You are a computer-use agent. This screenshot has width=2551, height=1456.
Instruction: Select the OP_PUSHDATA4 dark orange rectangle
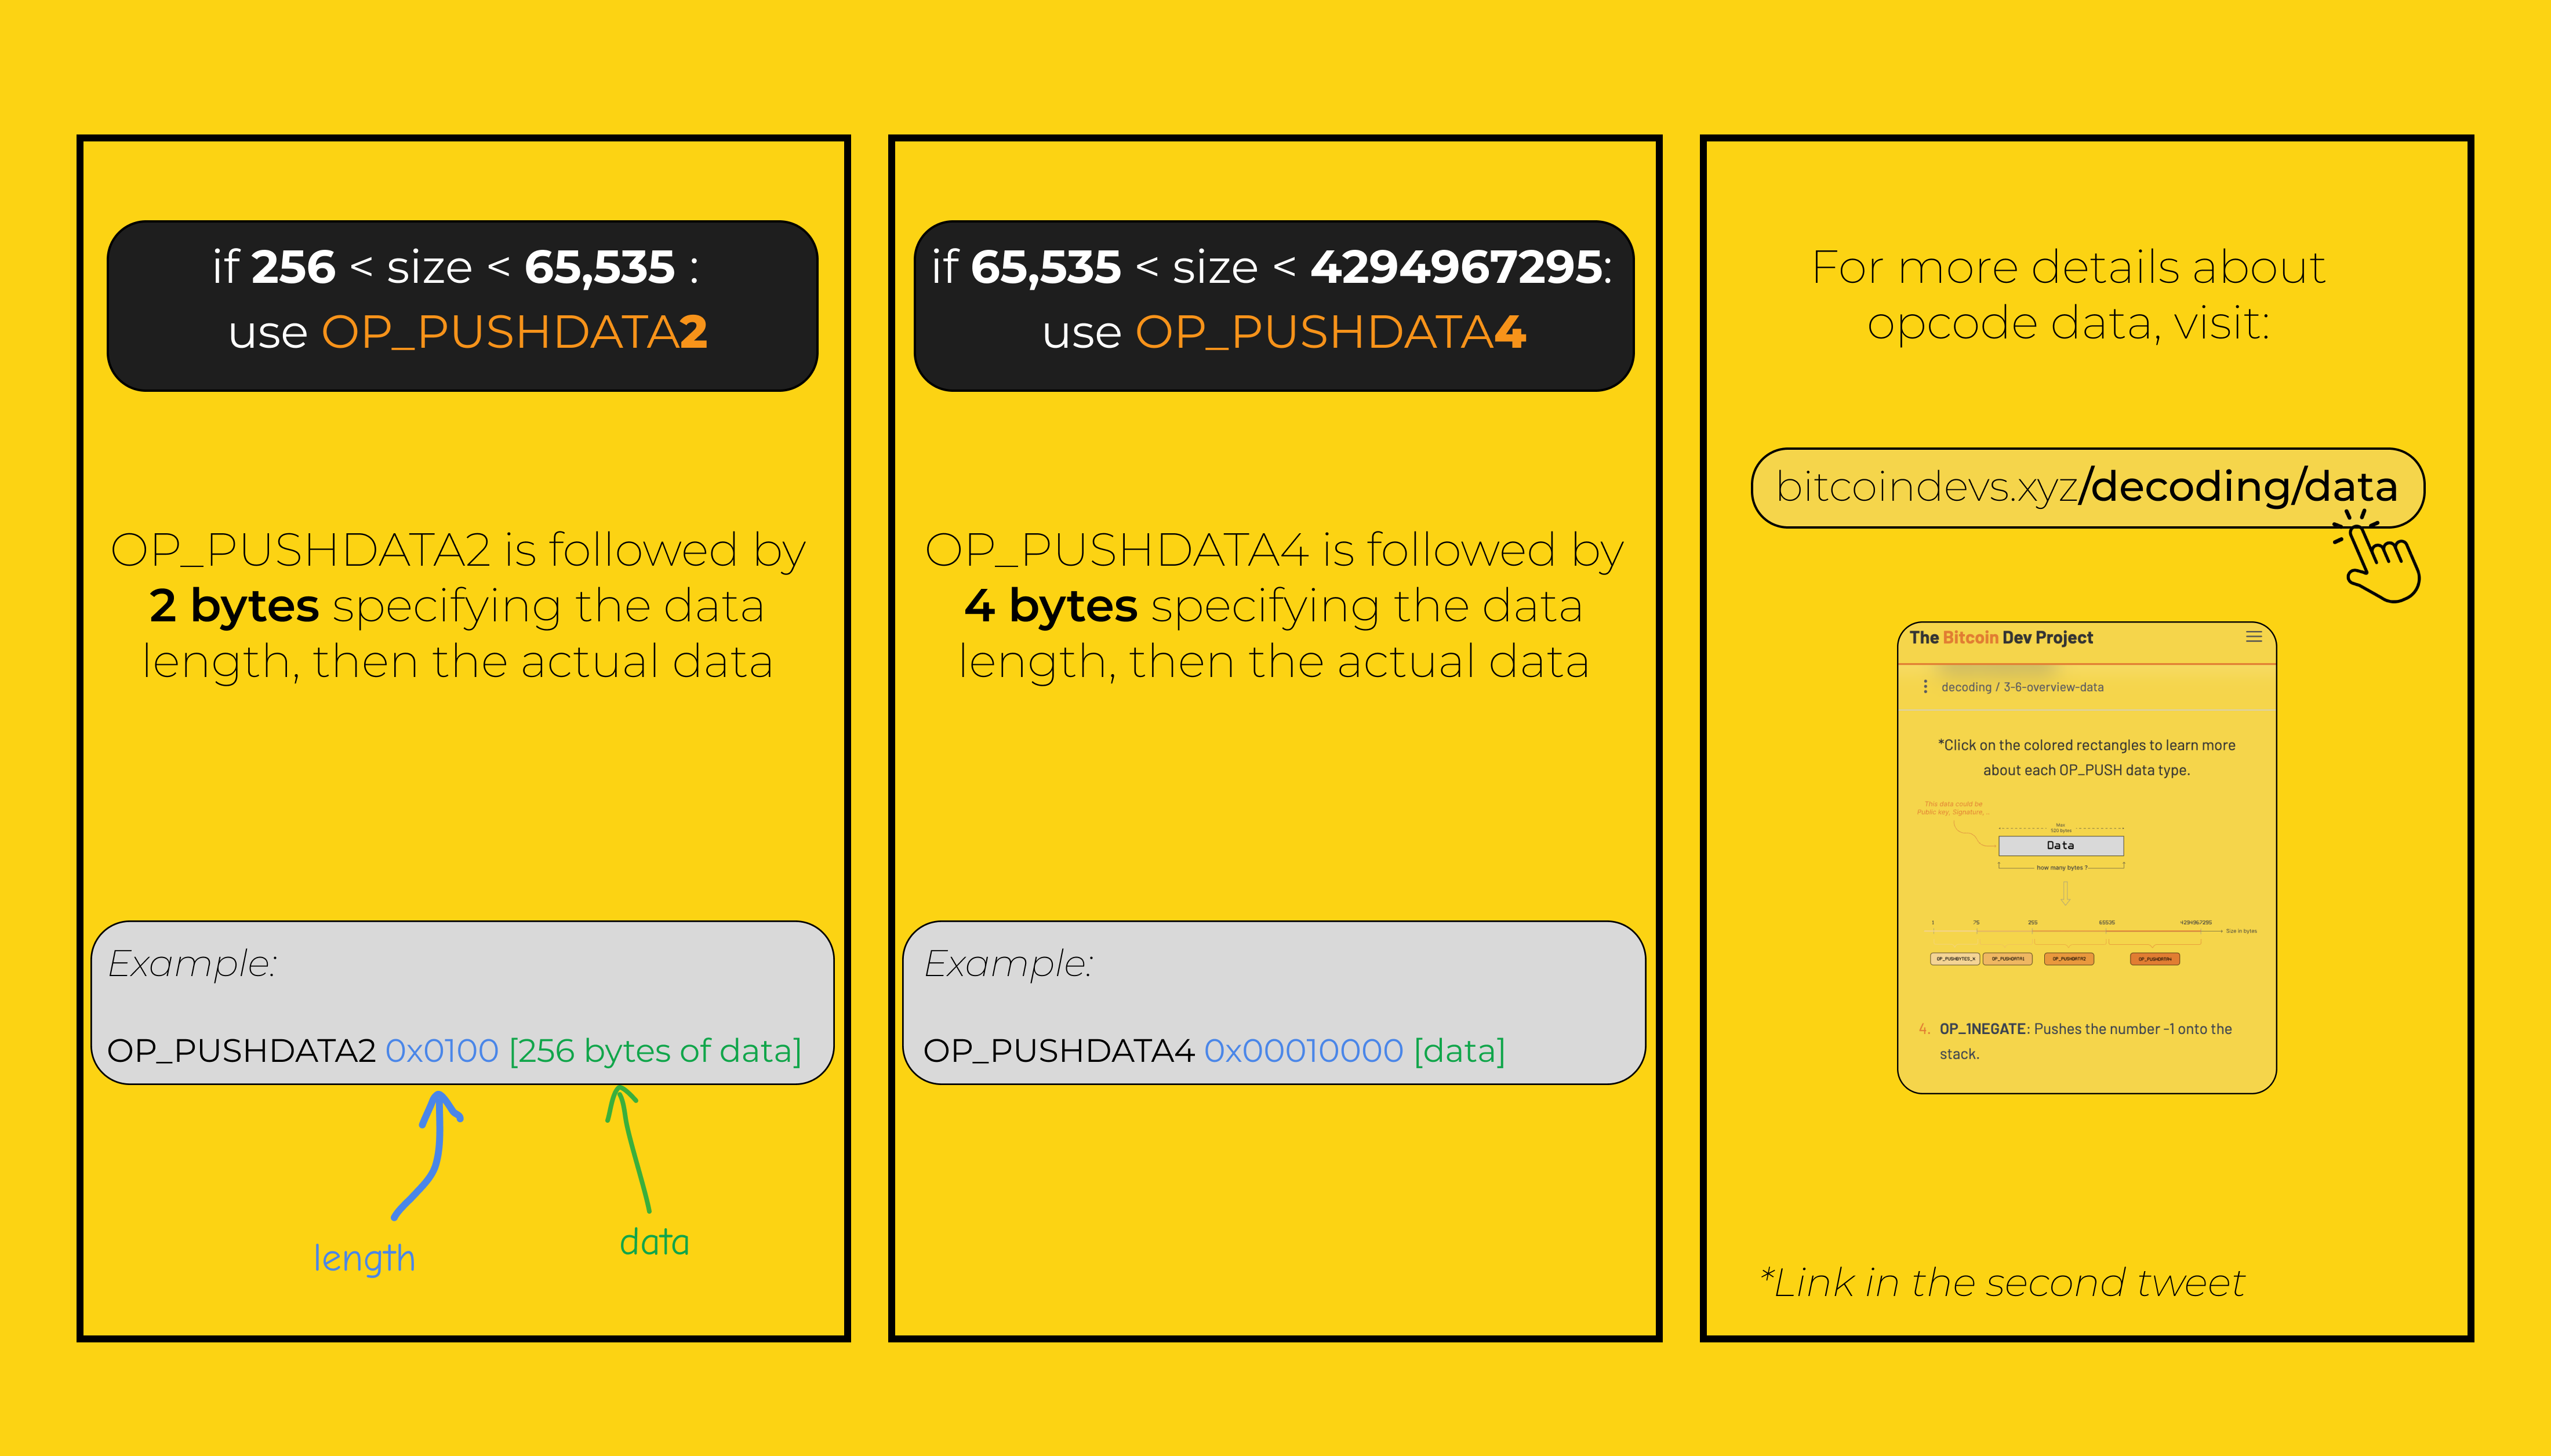tap(2155, 959)
